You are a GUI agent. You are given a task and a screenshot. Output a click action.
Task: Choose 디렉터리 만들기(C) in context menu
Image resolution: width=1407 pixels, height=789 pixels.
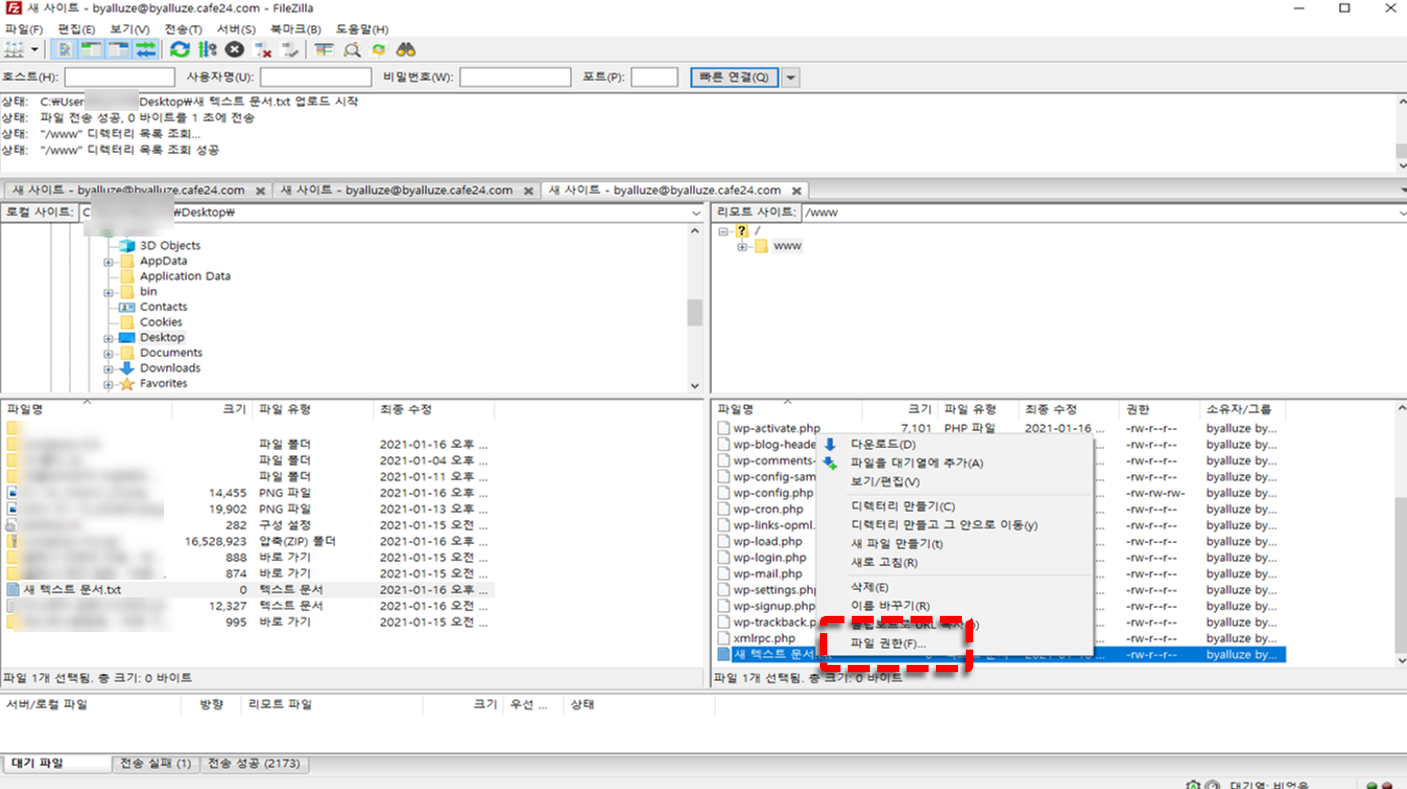(953, 506)
